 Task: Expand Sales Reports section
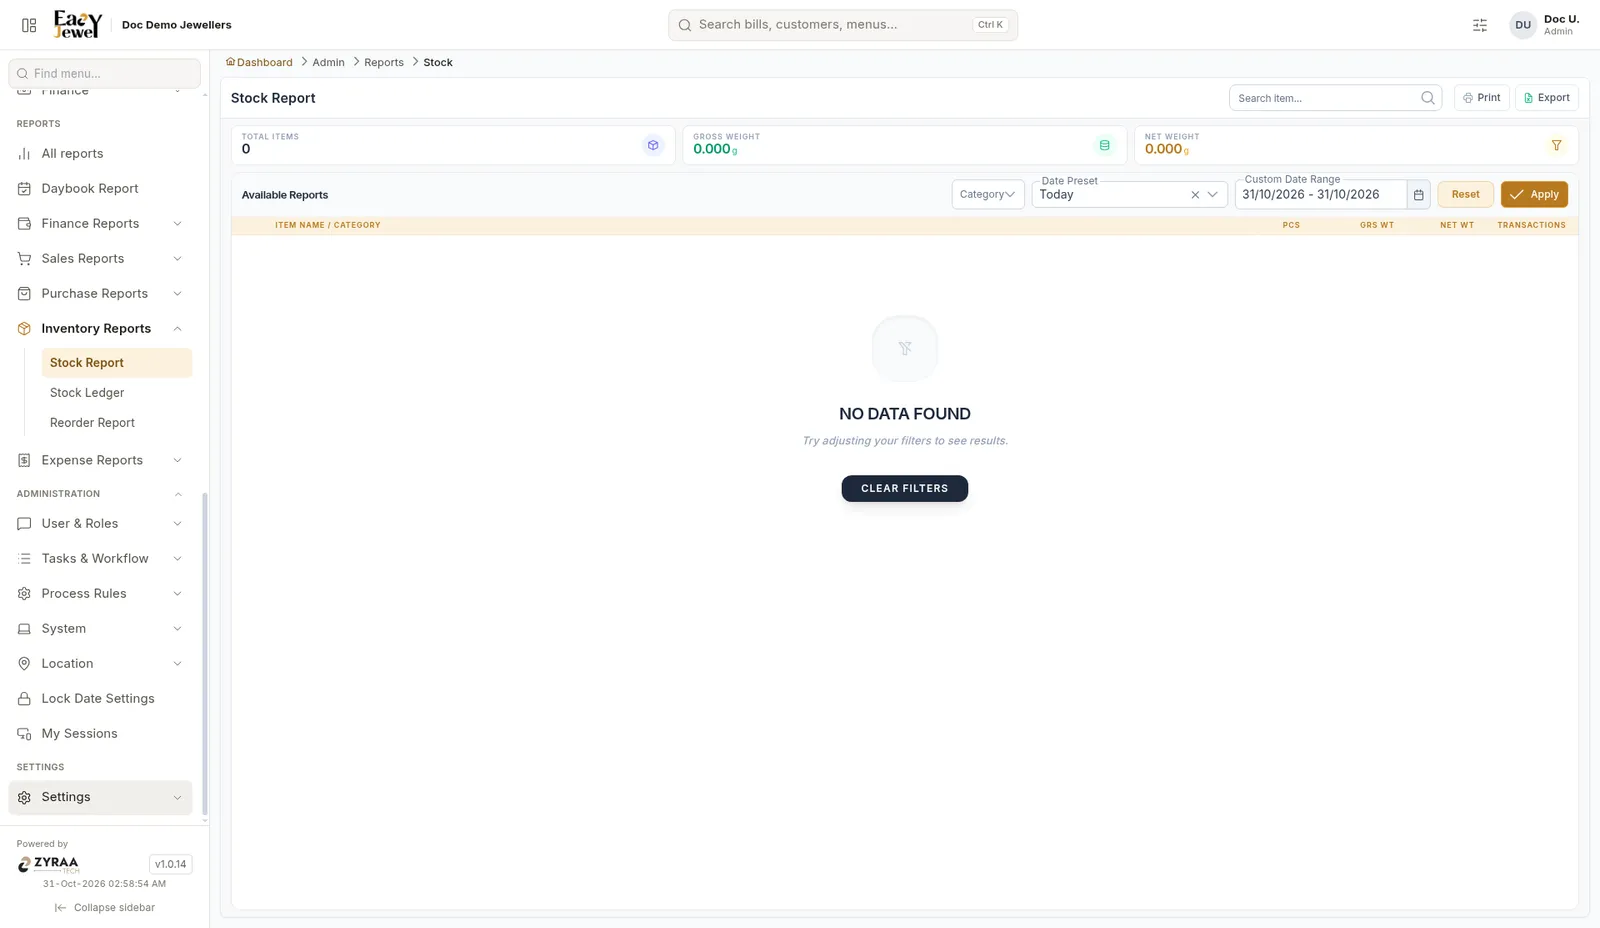[100, 259]
